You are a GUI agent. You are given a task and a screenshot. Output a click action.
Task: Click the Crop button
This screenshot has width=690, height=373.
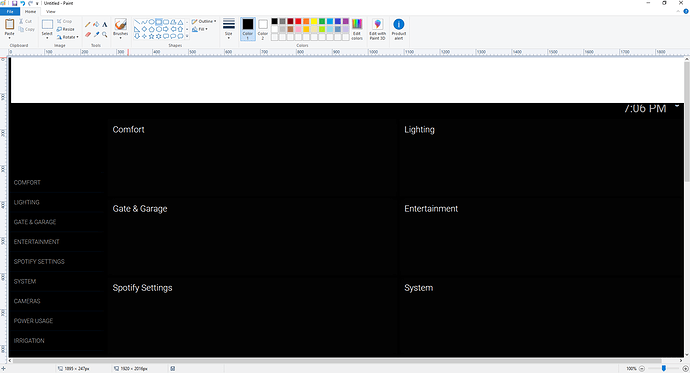pyautogui.click(x=64, y=21)
